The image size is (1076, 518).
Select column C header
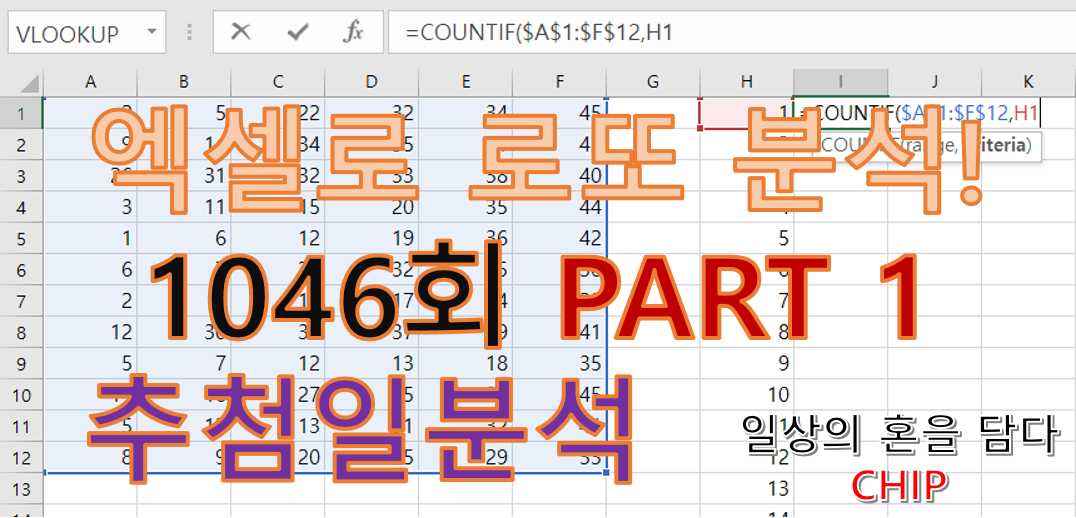coord(278,82)
